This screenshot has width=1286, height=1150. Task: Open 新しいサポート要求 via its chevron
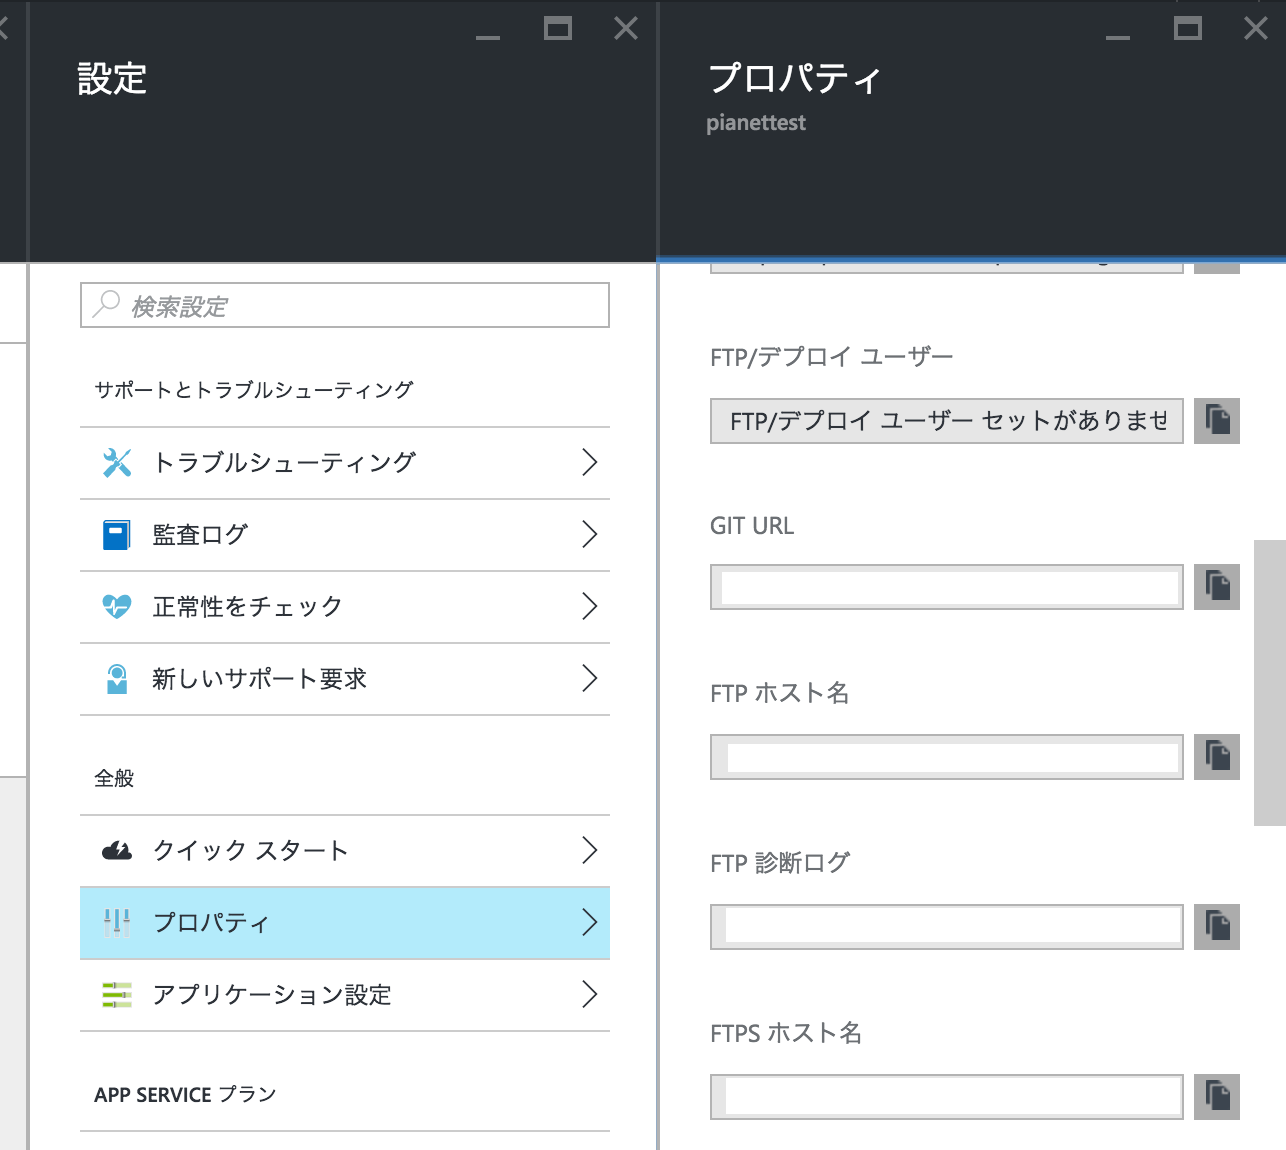[x=590, y=678]
